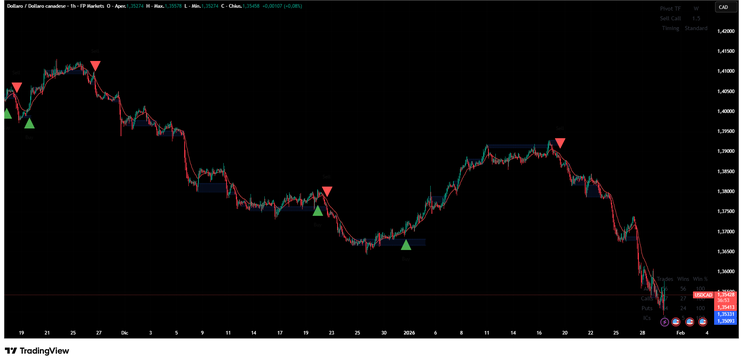Click the red Sell triangle near November 27

(x=95, y=66)
